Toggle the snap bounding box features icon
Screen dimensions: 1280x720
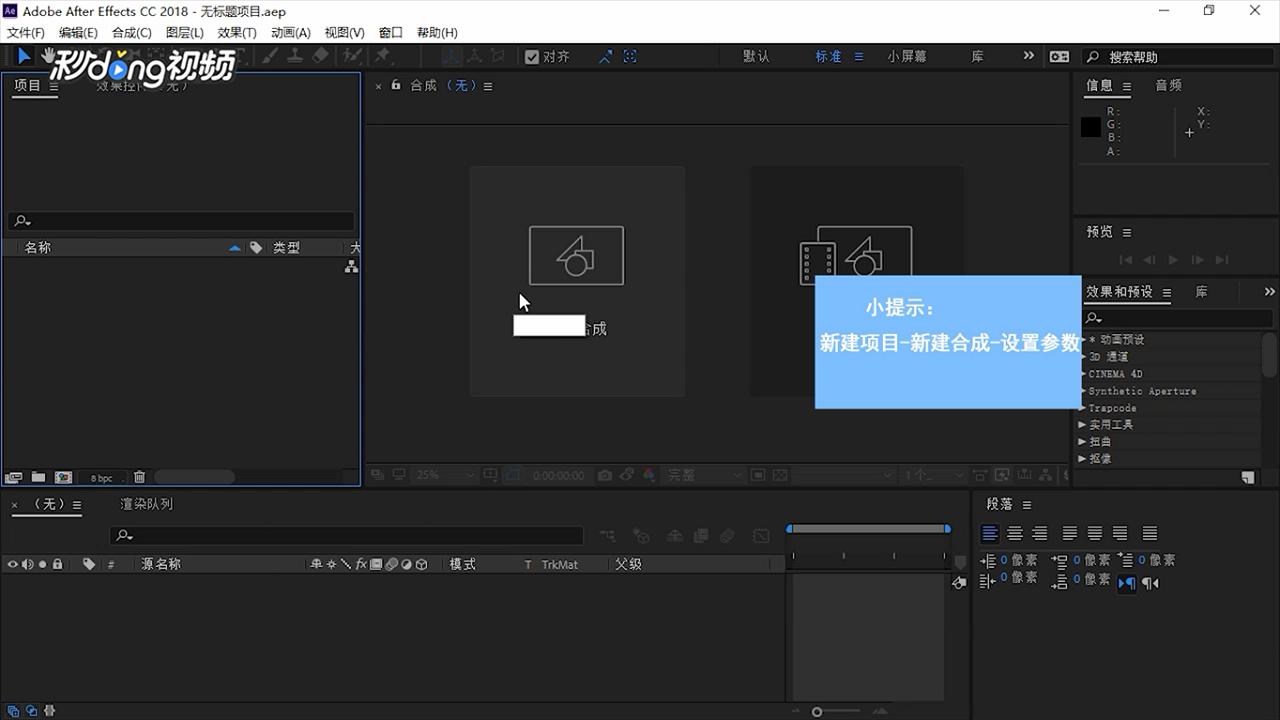tap(630, 57)
